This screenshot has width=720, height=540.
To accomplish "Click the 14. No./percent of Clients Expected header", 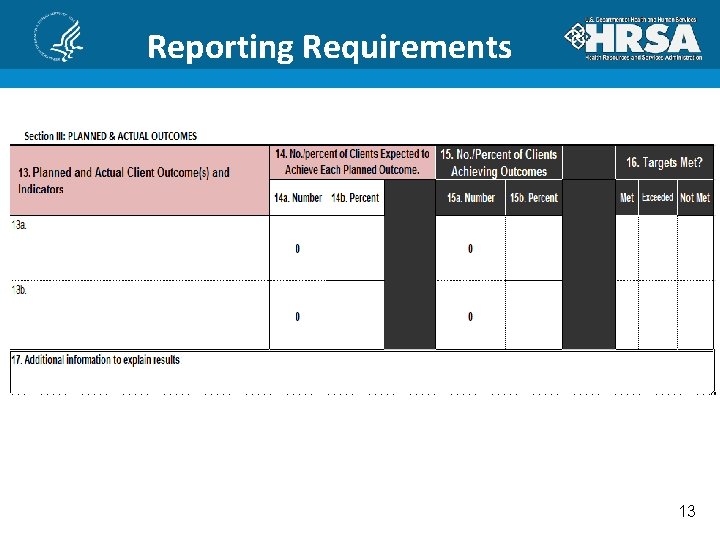I will (x=352, y=162).
